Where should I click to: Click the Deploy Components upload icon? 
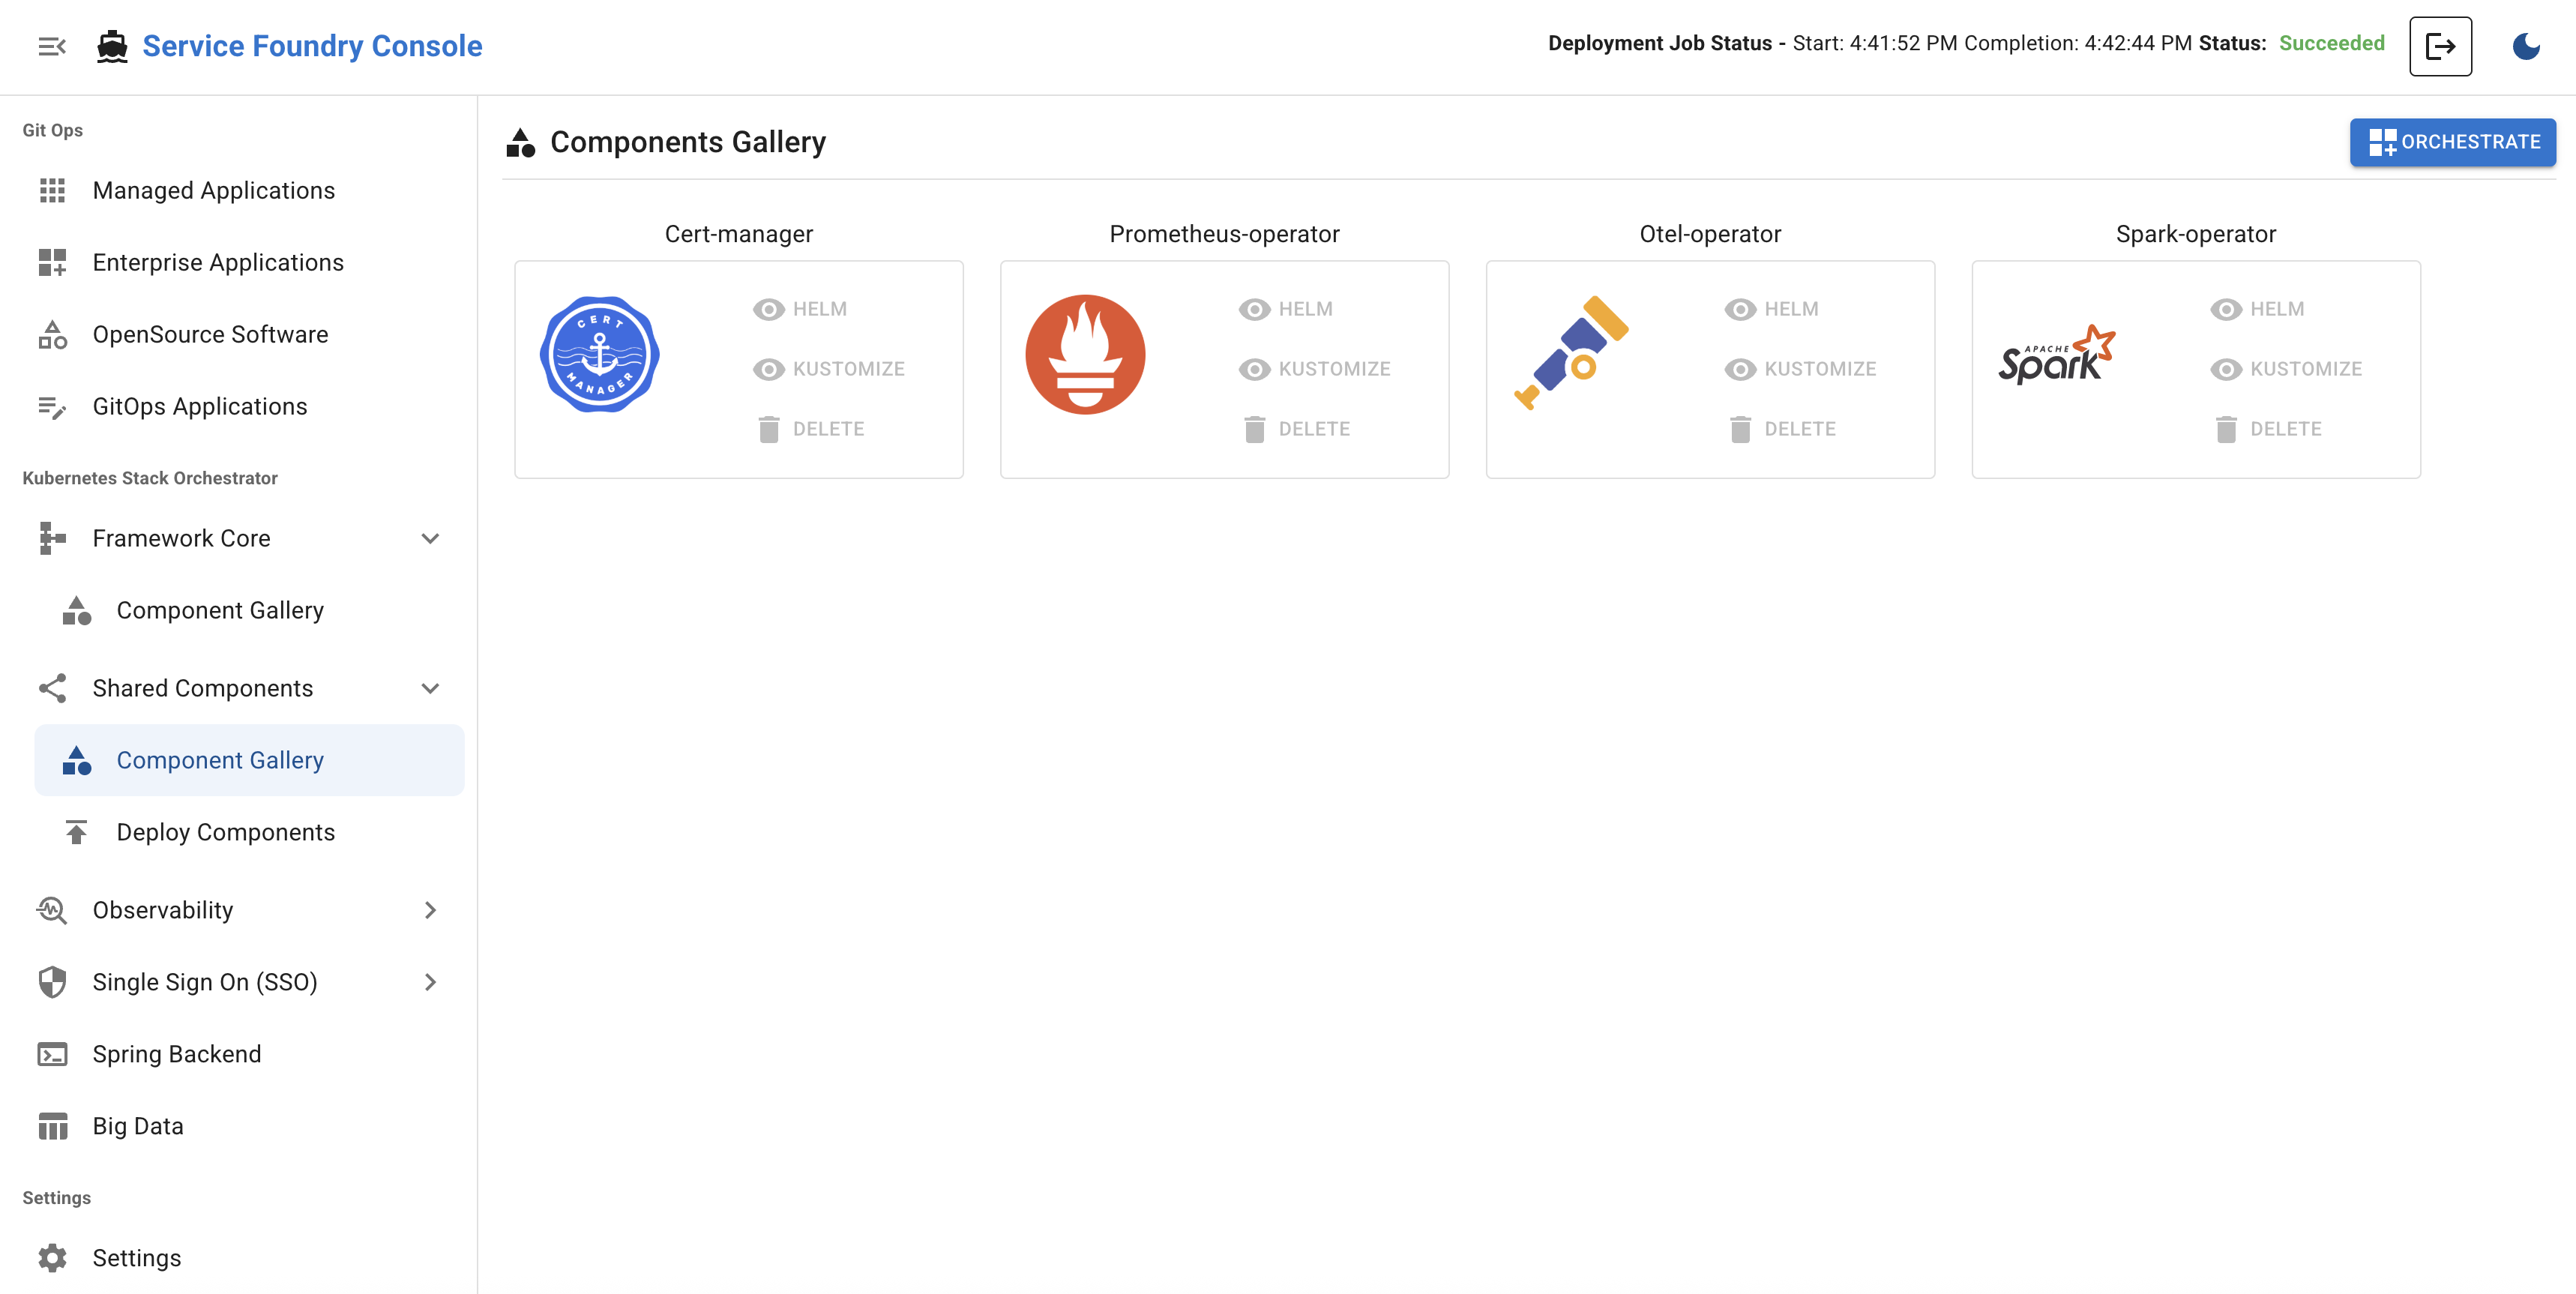coord(76,832)
